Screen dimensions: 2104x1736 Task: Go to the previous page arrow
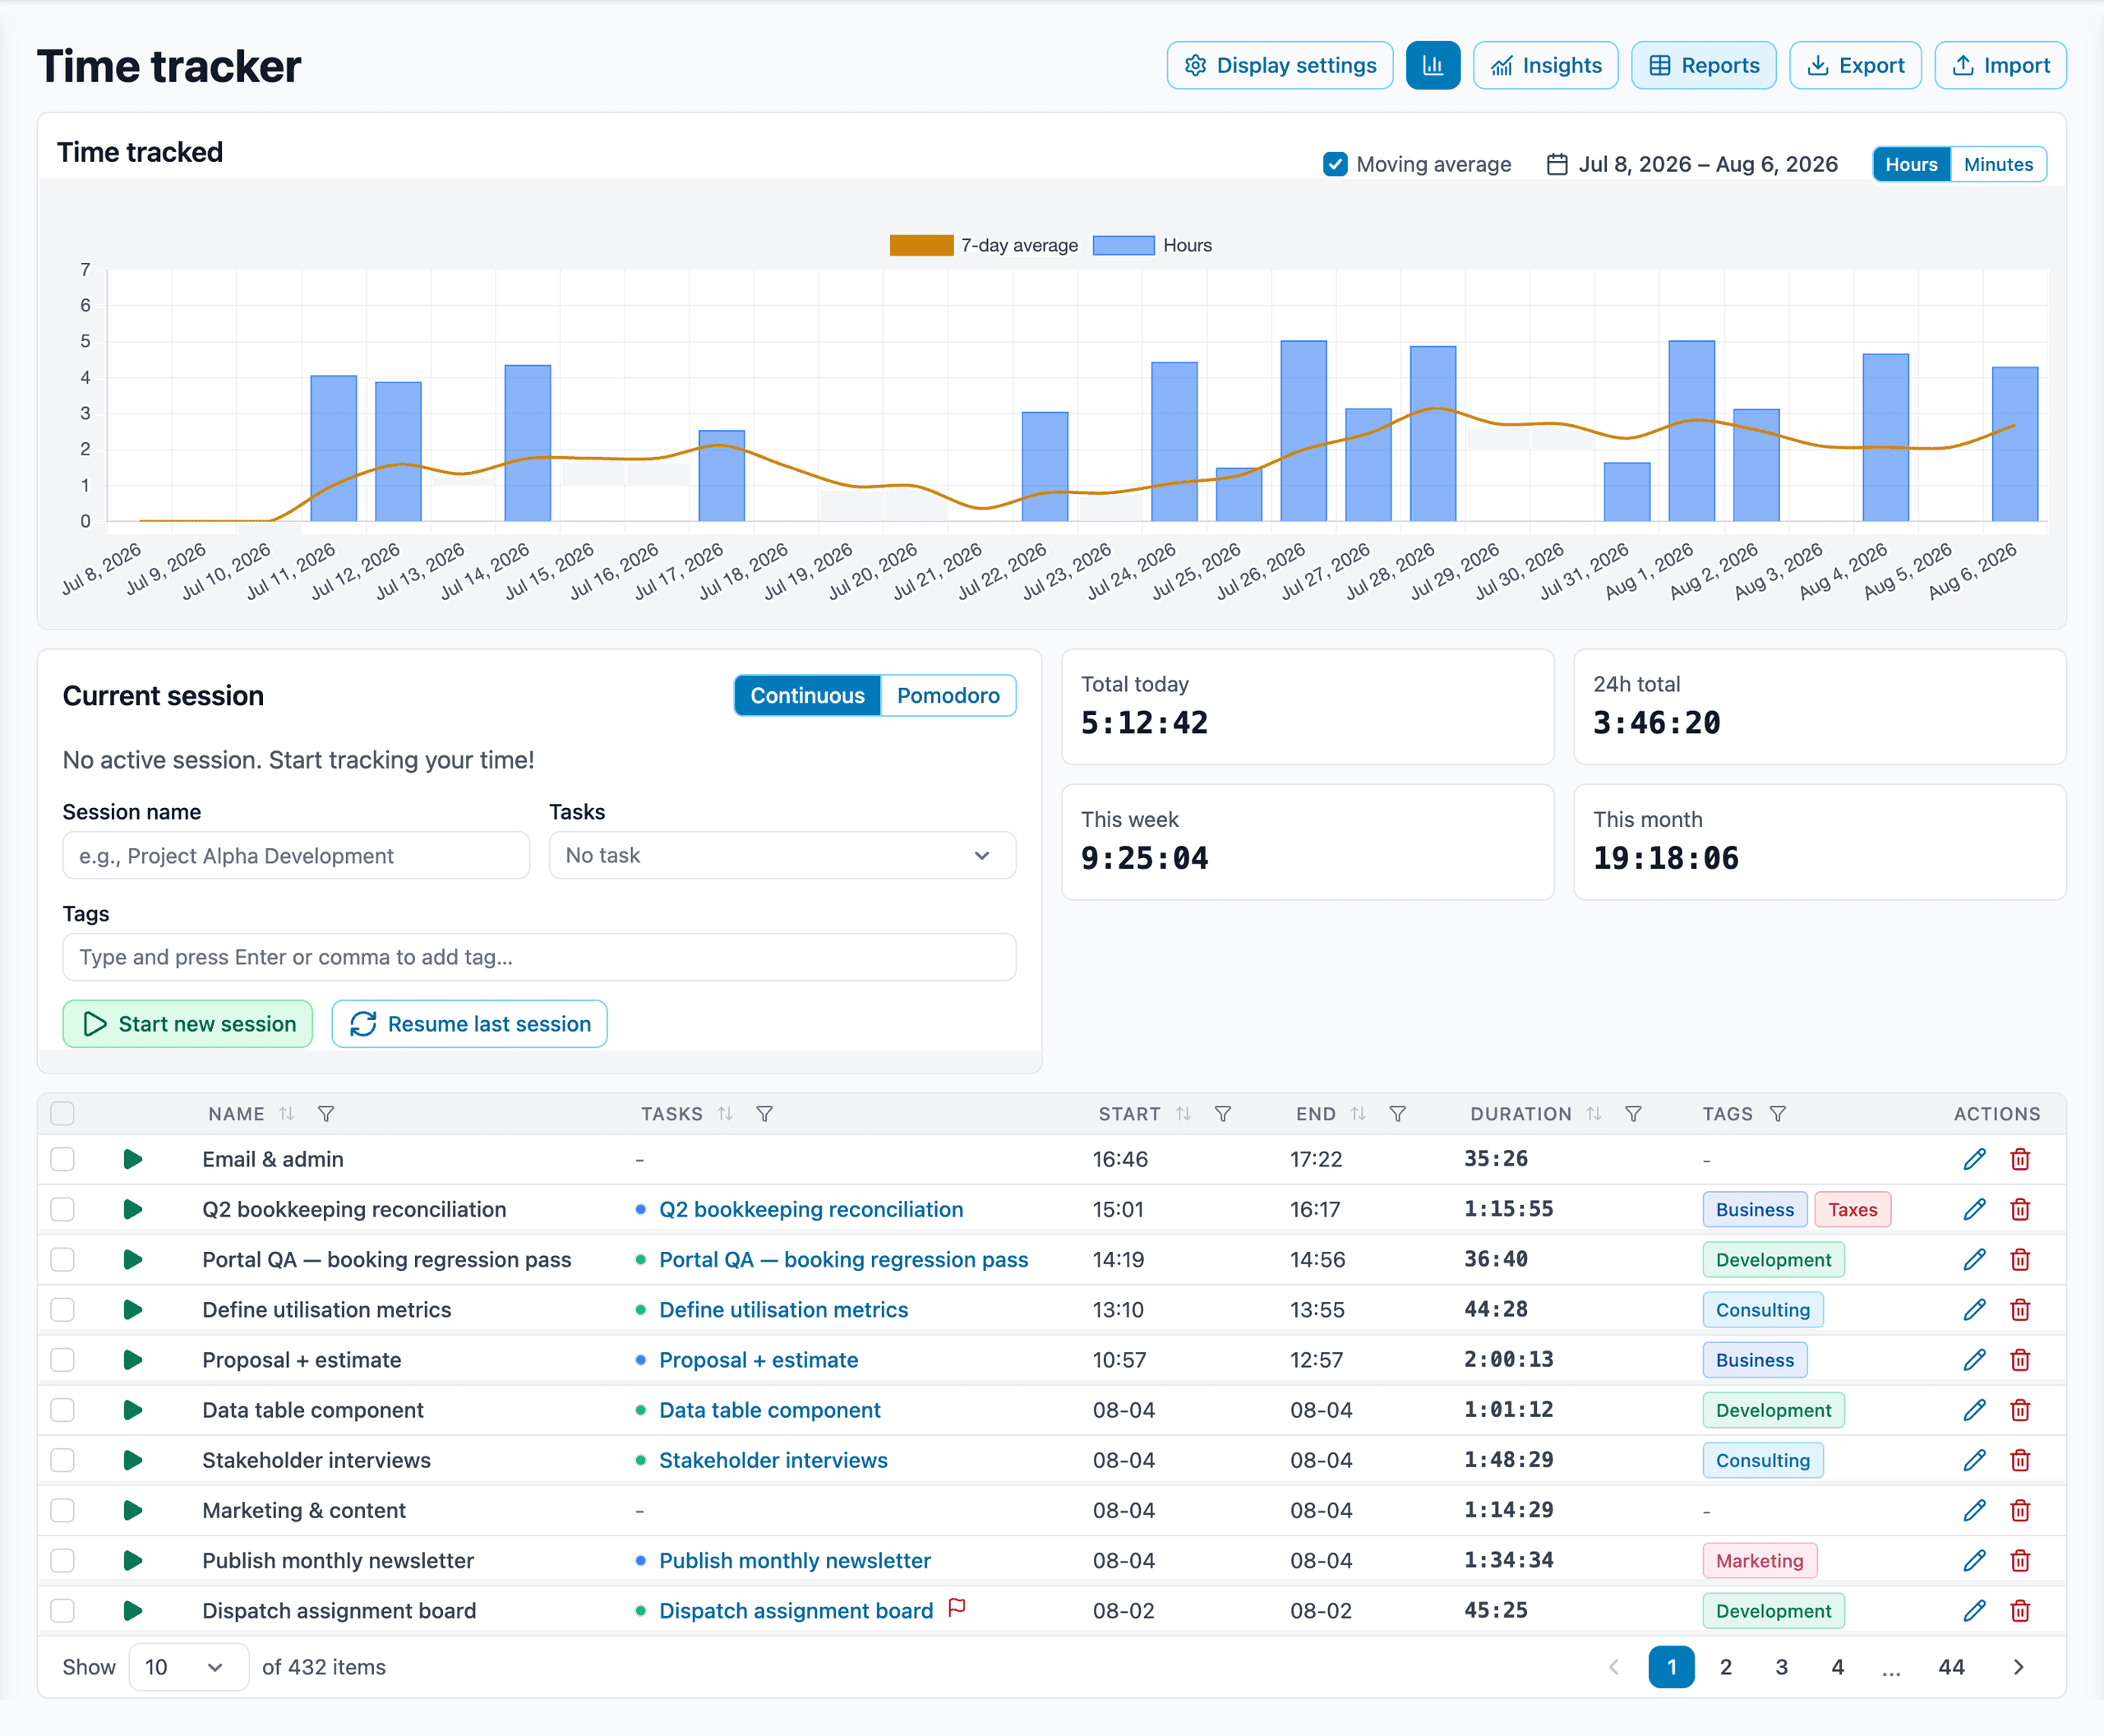(1614, 1667)
